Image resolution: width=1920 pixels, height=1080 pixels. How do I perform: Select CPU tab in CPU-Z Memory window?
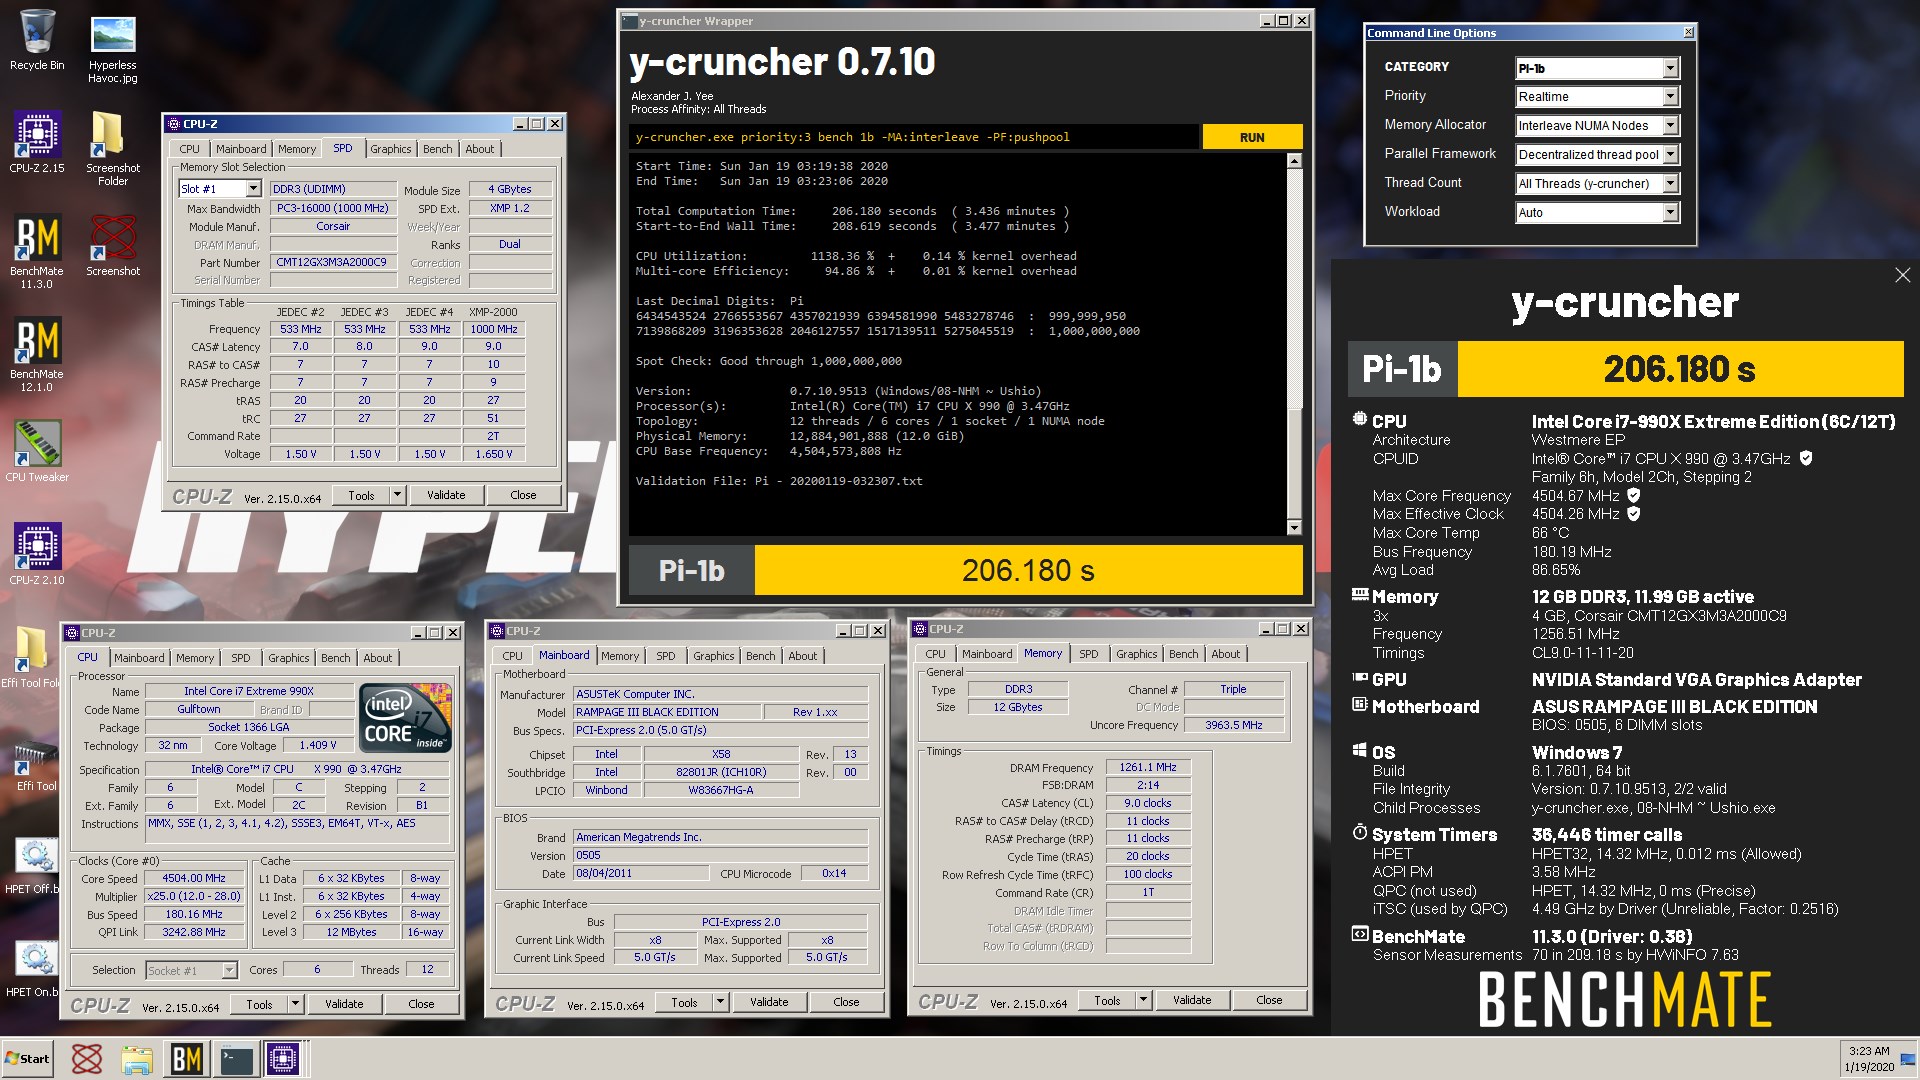[x=935, y=654]
